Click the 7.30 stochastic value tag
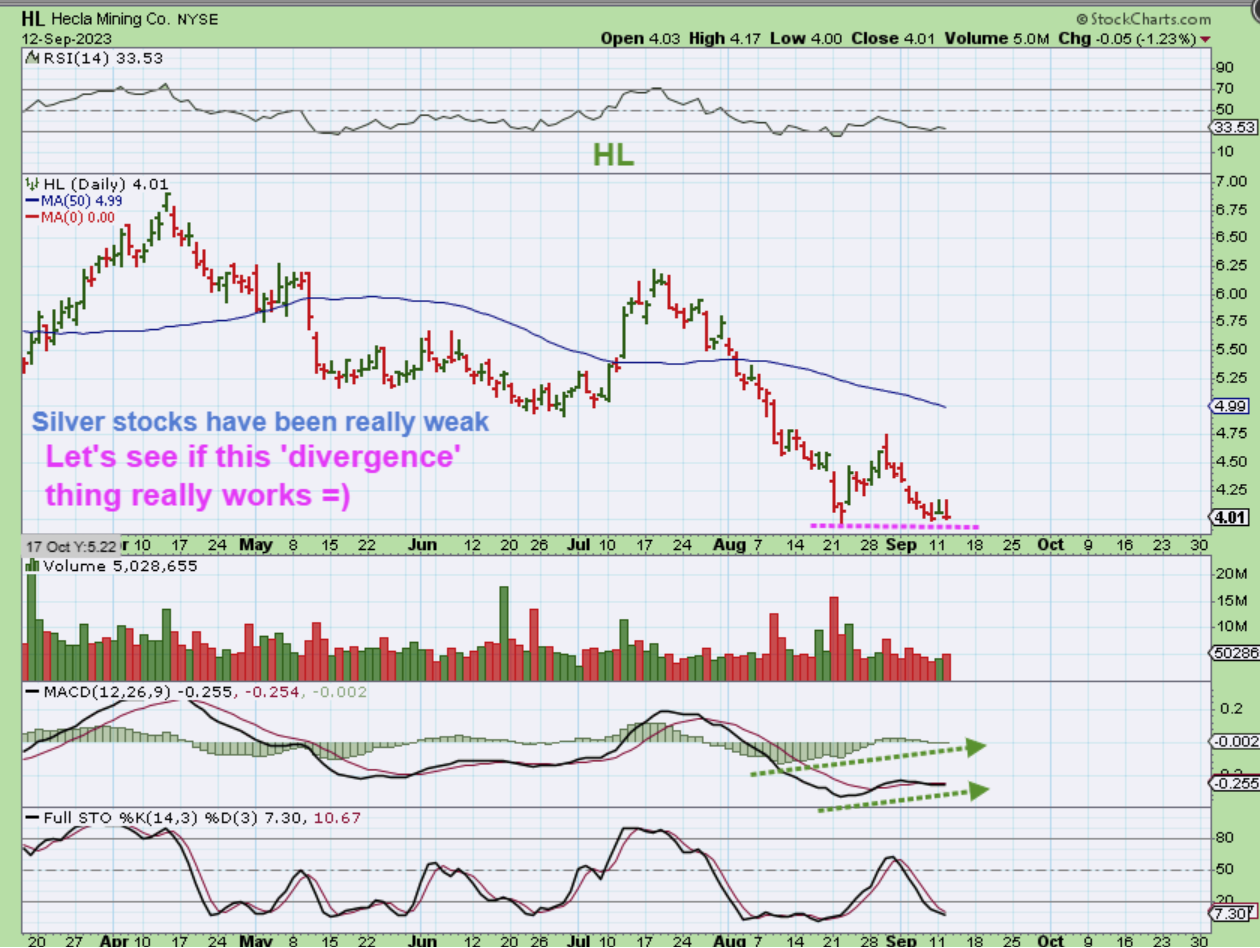 point(1230,915)
